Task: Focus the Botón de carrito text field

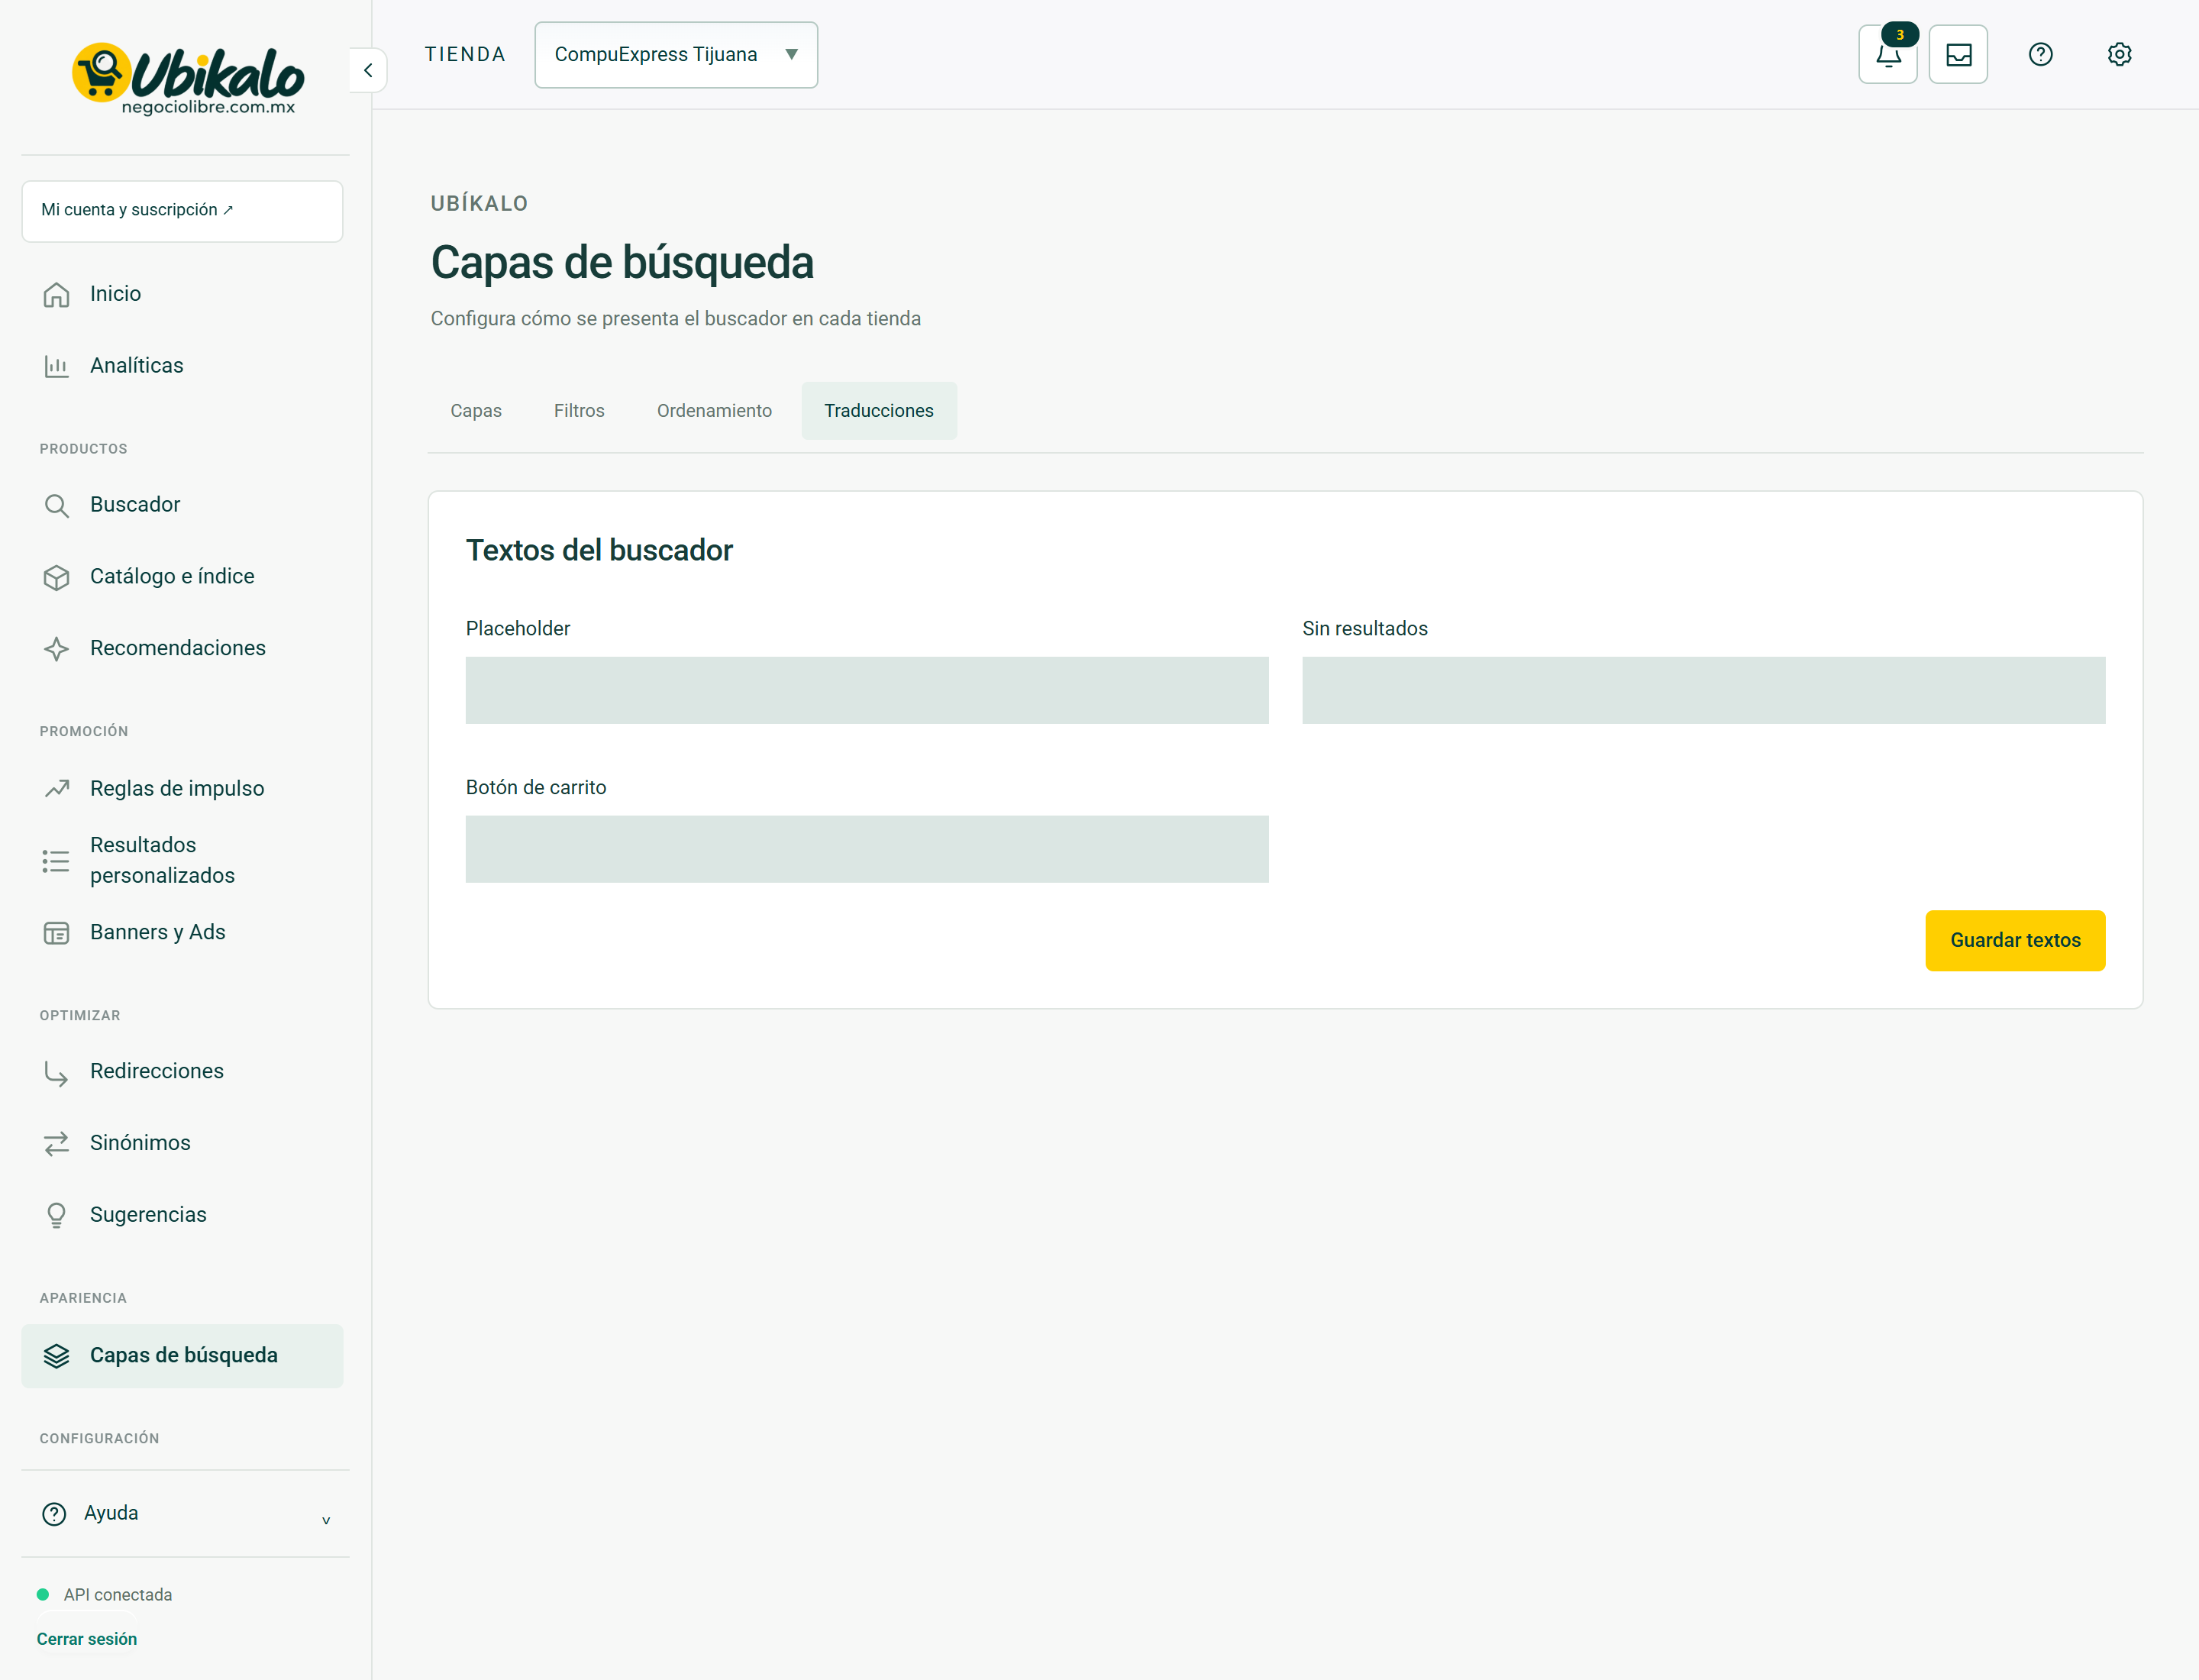Action: (867, 849)
